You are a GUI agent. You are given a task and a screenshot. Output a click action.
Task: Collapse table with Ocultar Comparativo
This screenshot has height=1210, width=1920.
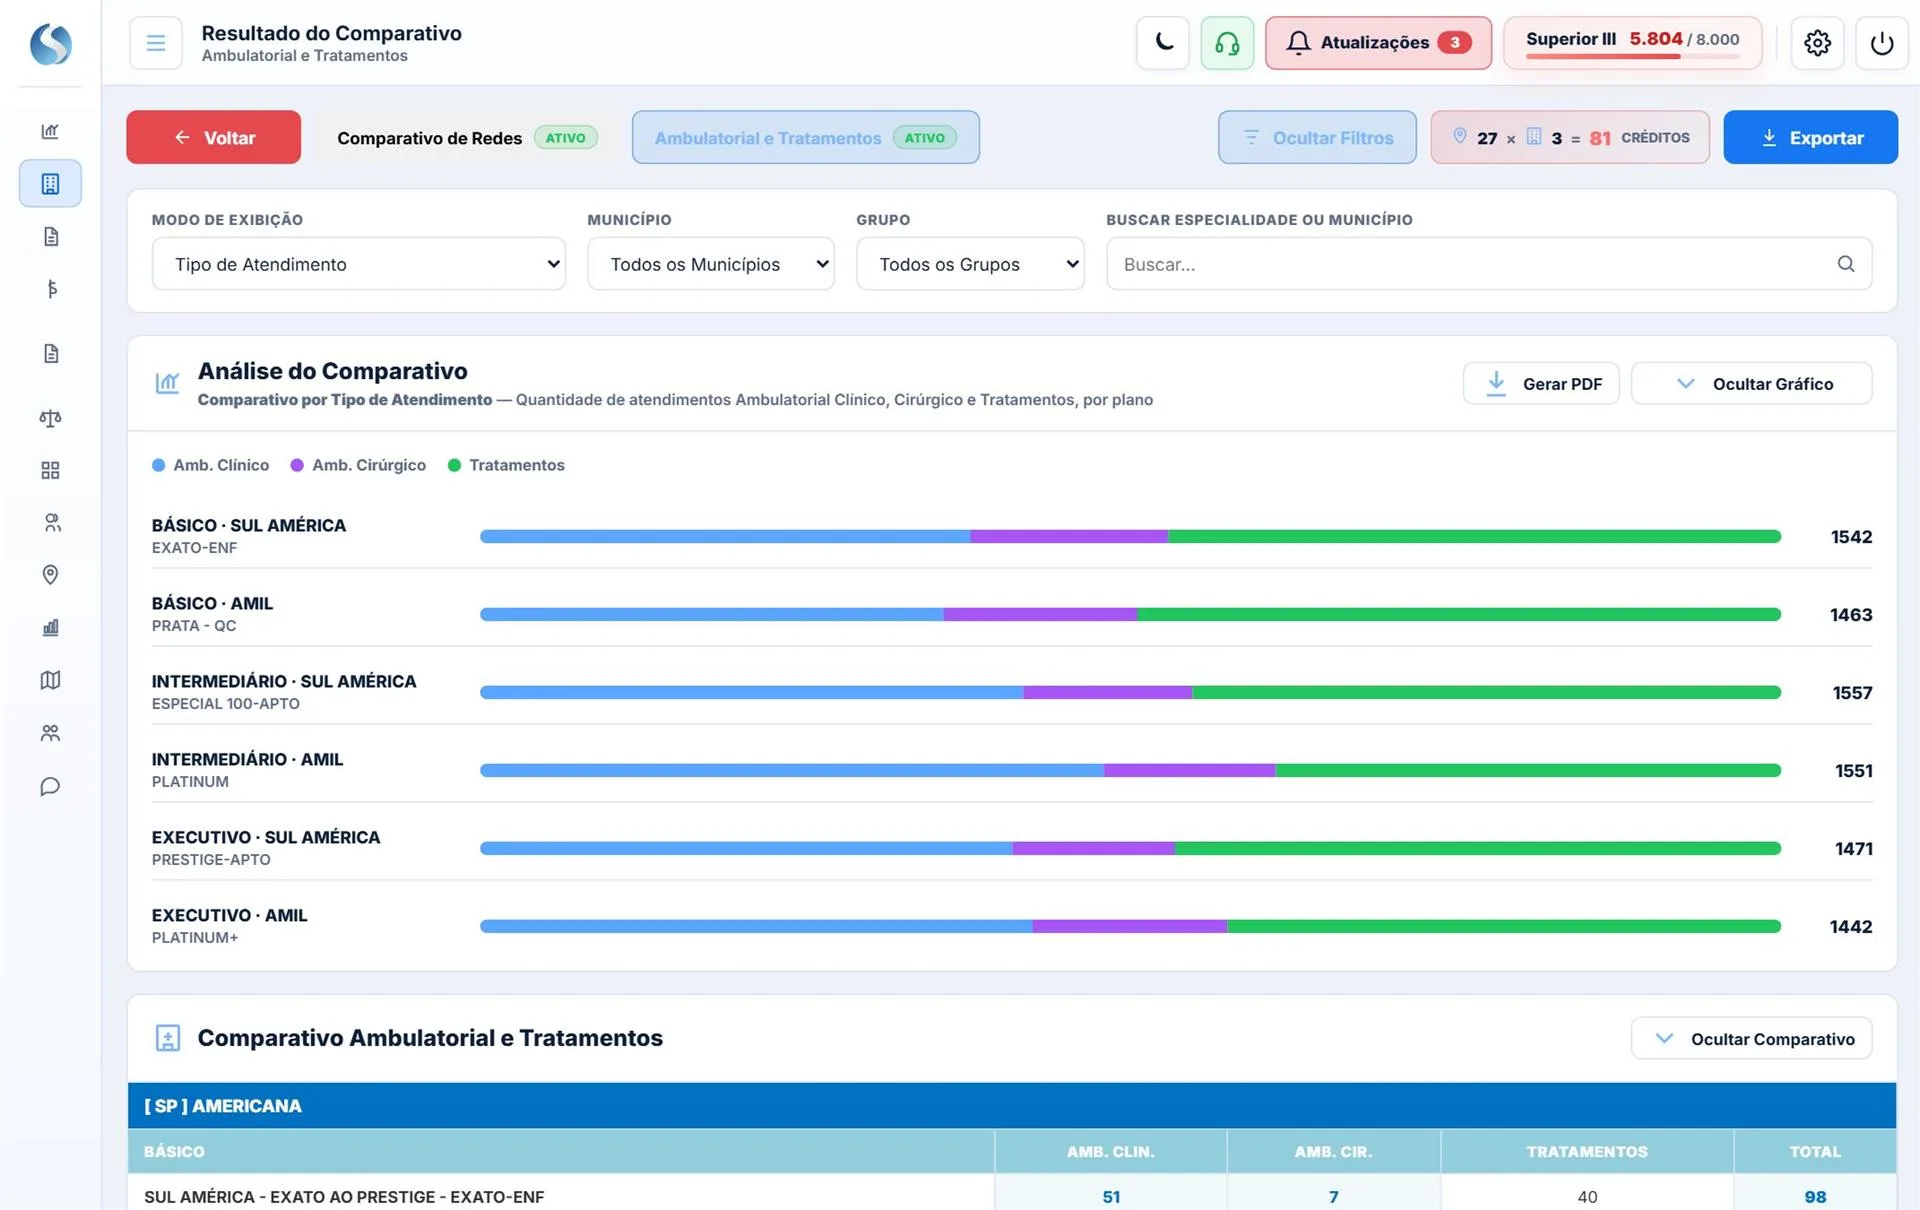point(1751,1039)
